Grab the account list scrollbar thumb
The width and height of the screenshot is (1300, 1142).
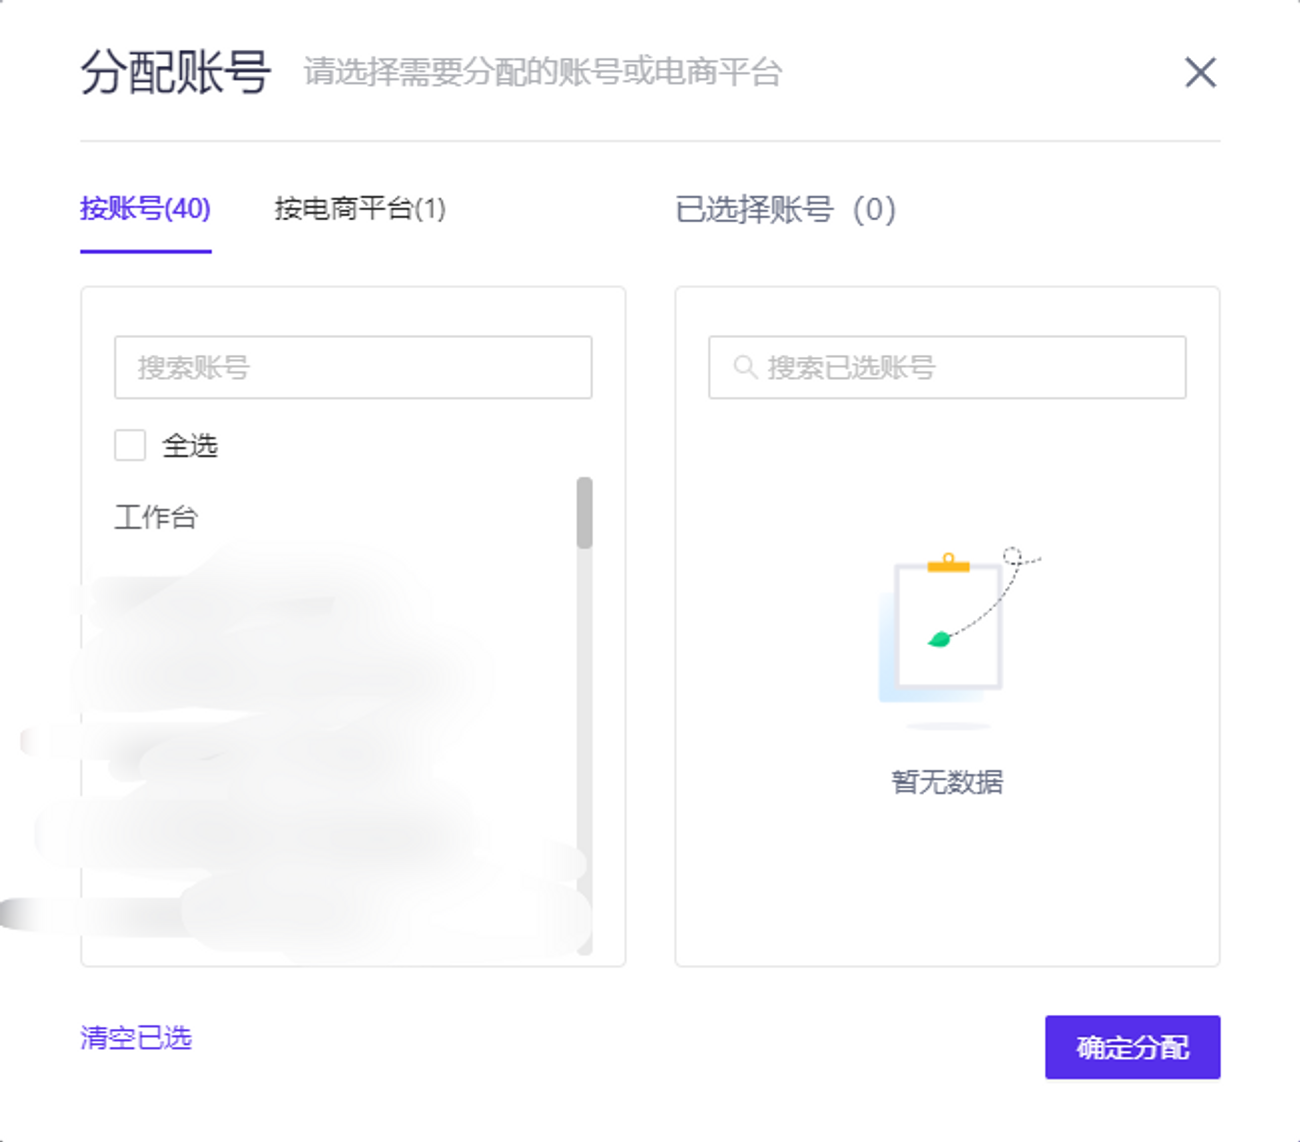coord(585,512)
